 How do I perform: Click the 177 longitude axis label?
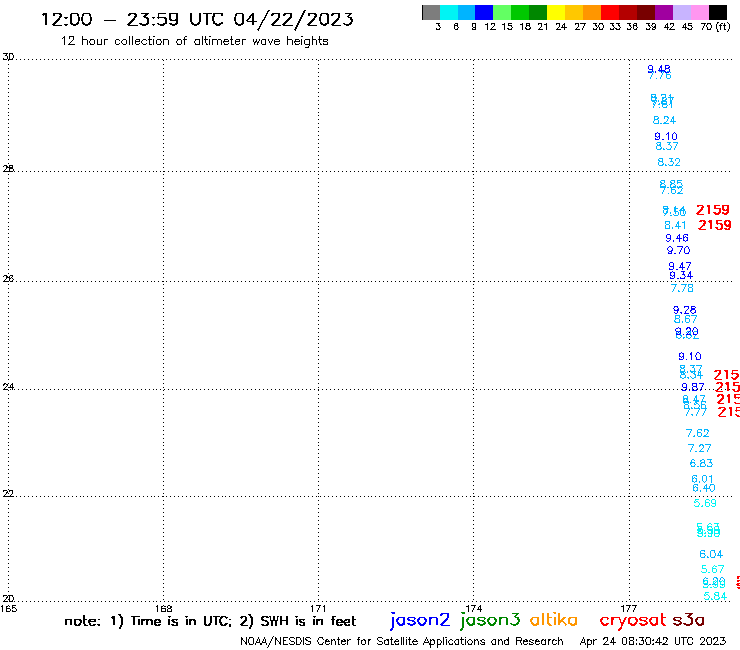(629, 608)
